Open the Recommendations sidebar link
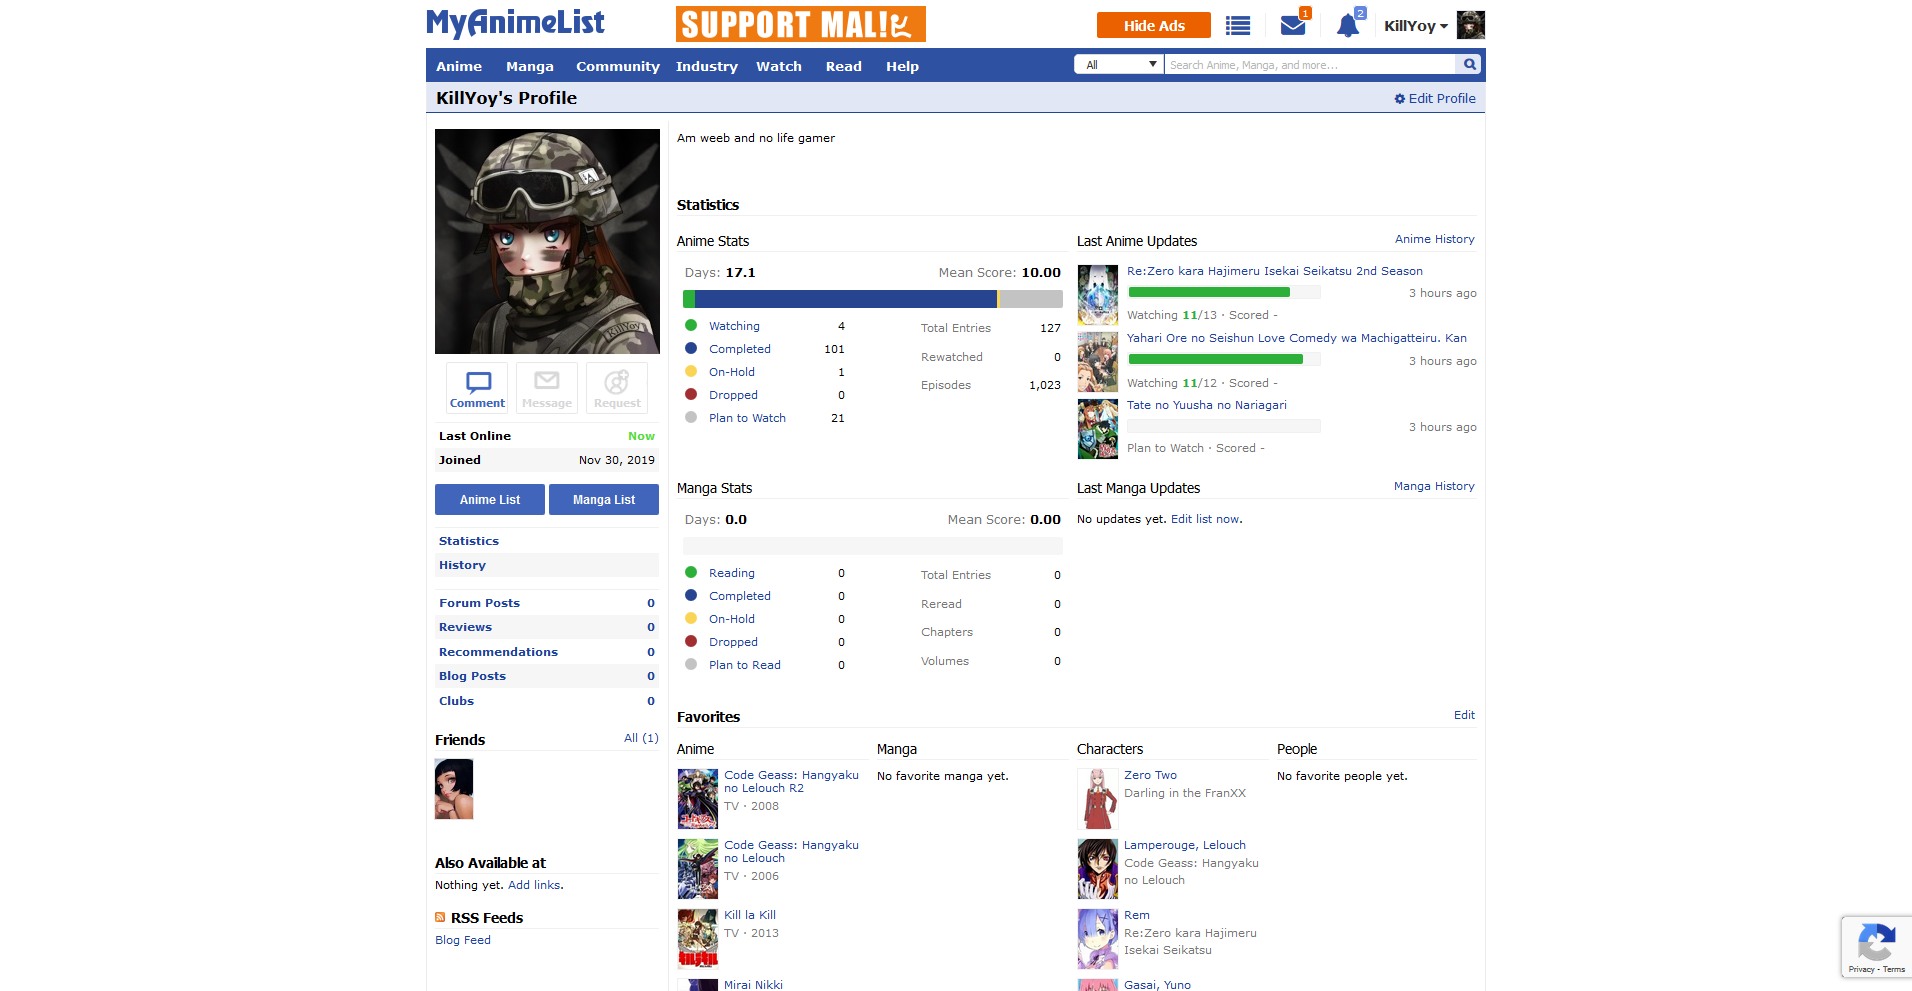Image resolution: width=1912 pixels, height=991 pixels. (x=498, y=652)
